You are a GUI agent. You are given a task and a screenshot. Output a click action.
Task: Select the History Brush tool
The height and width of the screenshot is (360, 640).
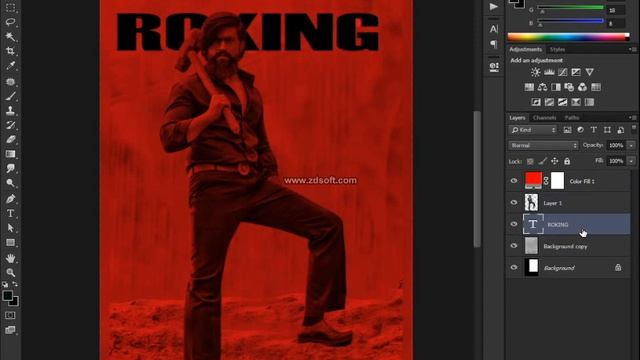pyautogui.click(x=10, y=125)
